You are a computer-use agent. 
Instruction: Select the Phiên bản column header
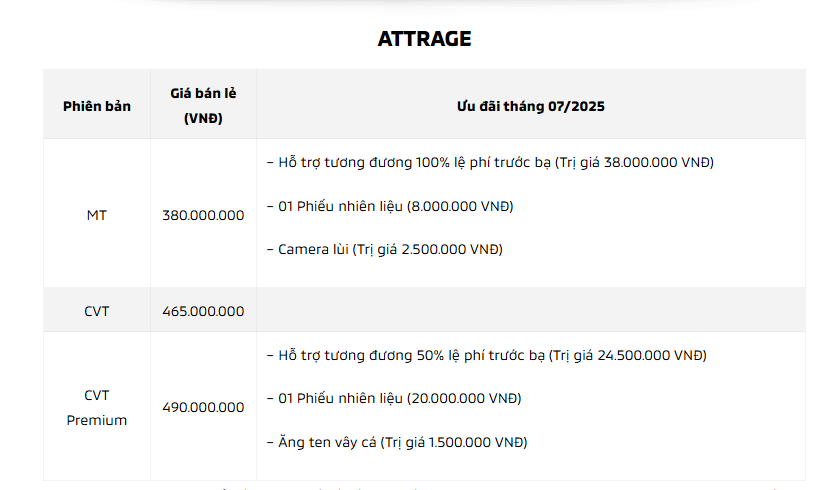point(97,106)
